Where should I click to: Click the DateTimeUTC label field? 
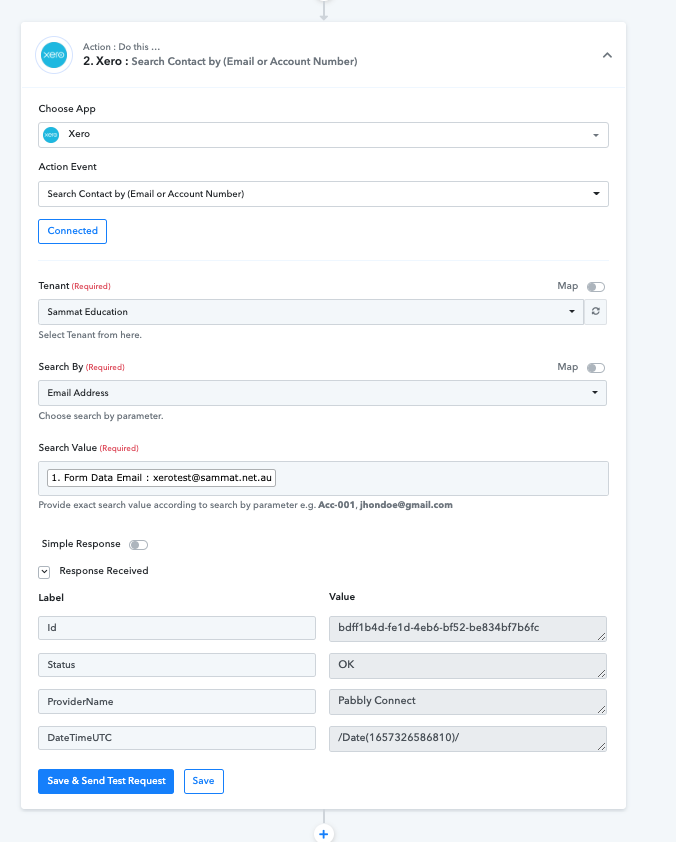(x=177, y=738)
